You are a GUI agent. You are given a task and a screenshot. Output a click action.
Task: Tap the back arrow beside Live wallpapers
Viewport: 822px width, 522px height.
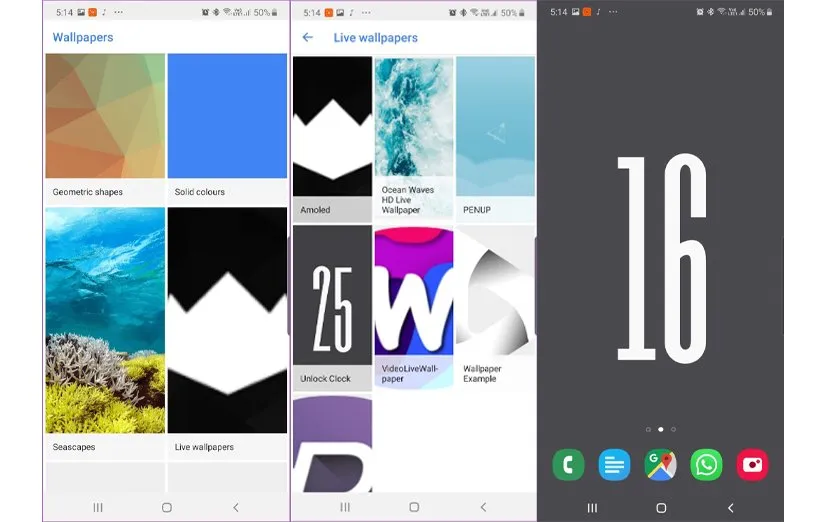point(308,38)
